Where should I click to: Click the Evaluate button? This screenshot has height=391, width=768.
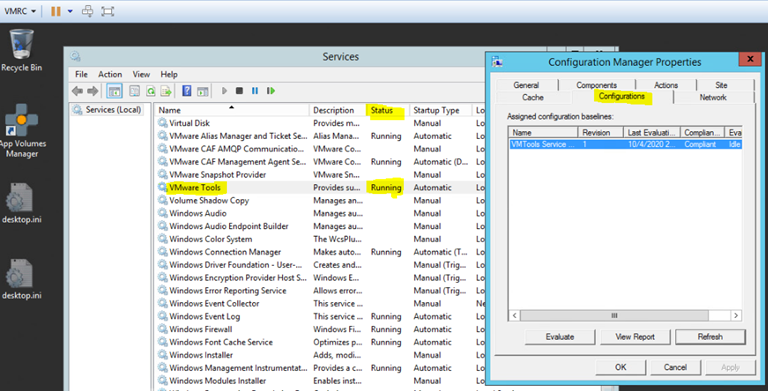click(x=560, y=337)
